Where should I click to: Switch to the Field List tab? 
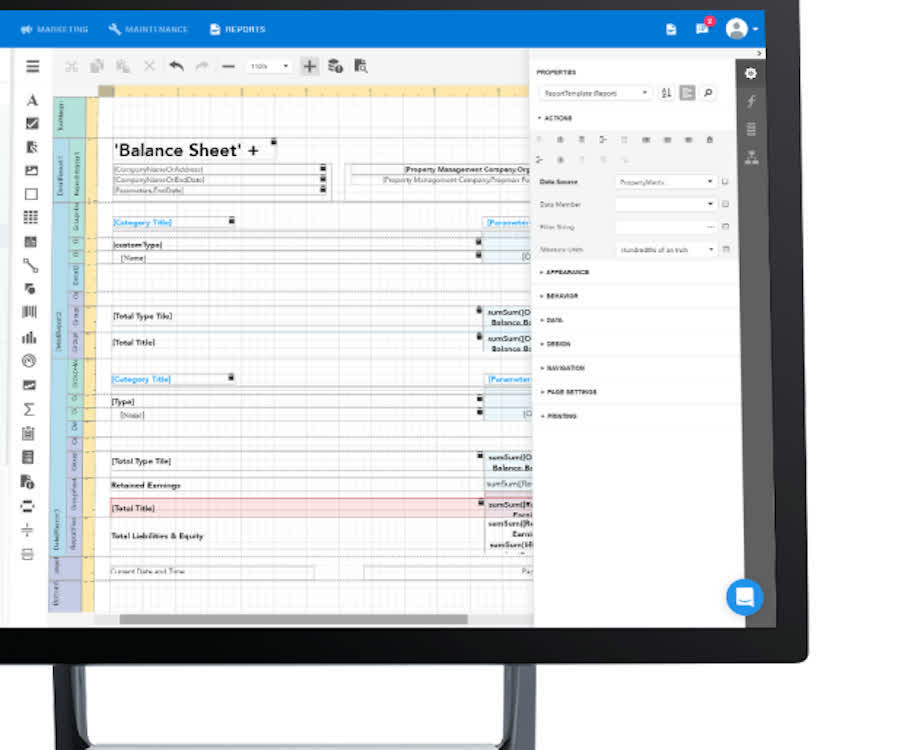(751, 129)
